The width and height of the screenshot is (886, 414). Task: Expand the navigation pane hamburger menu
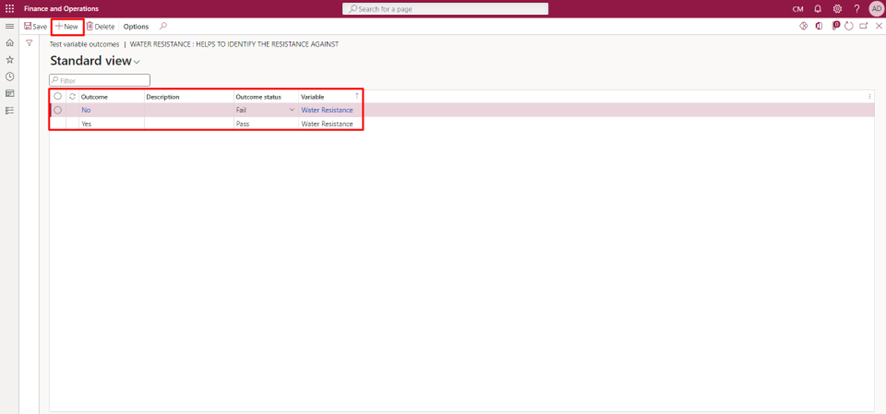click(x=10, y=27)
